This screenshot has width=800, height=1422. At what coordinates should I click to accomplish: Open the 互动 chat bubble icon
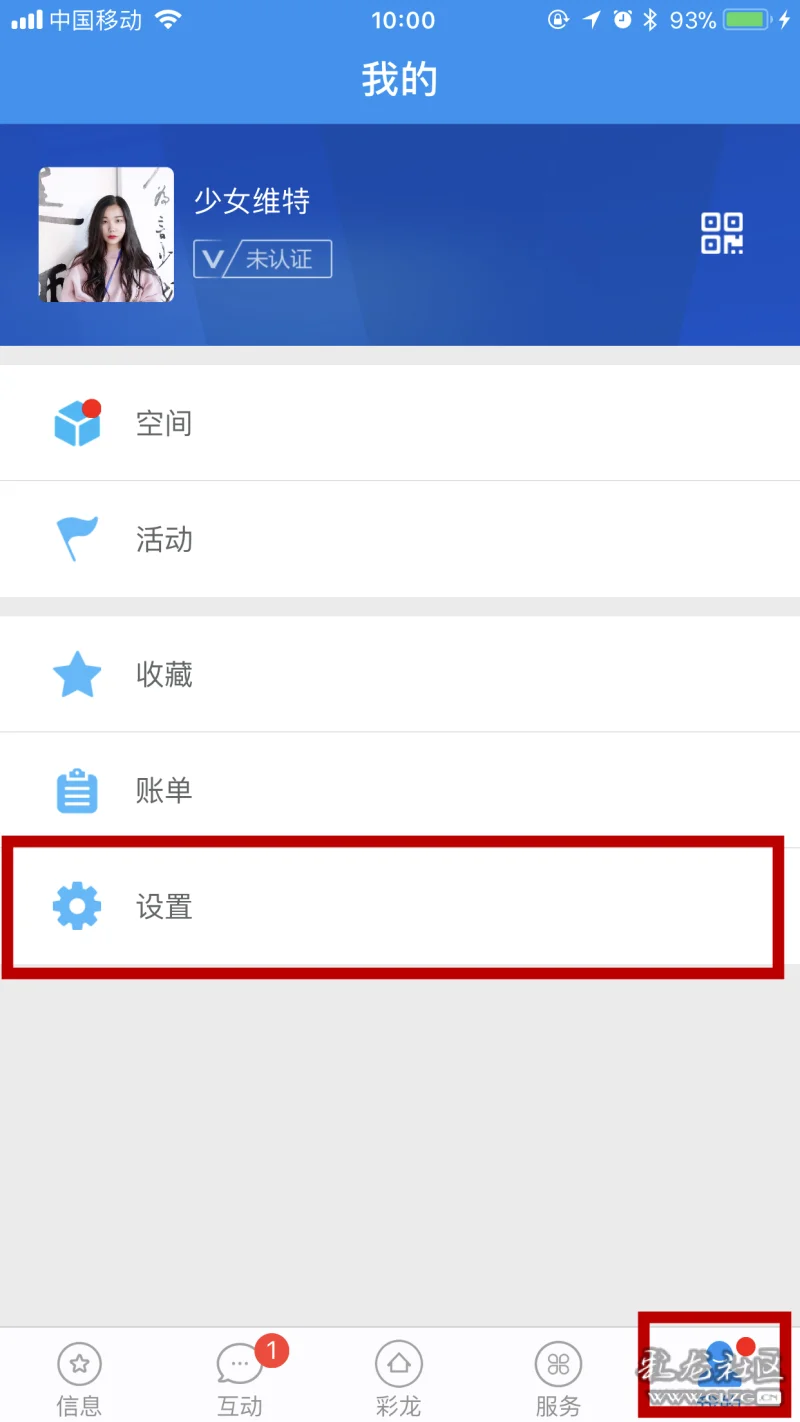pos(238,1365)
